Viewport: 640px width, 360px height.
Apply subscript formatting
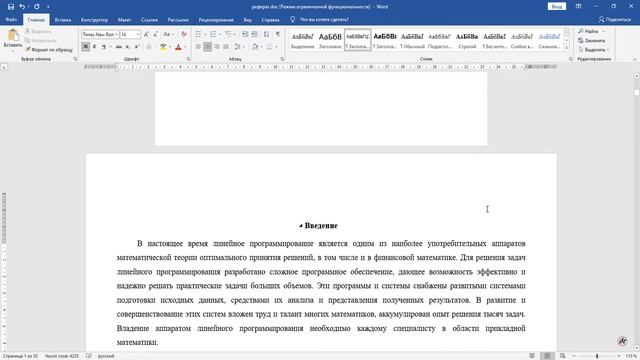click(x=128, y=47)
